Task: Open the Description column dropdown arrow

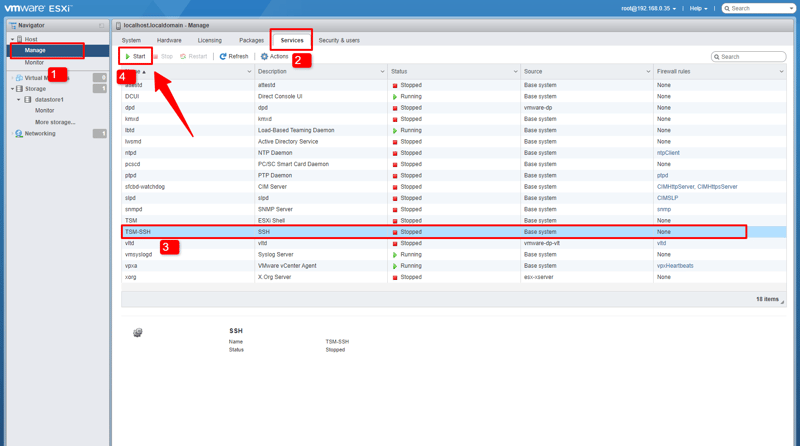Action: pos(382,72)
